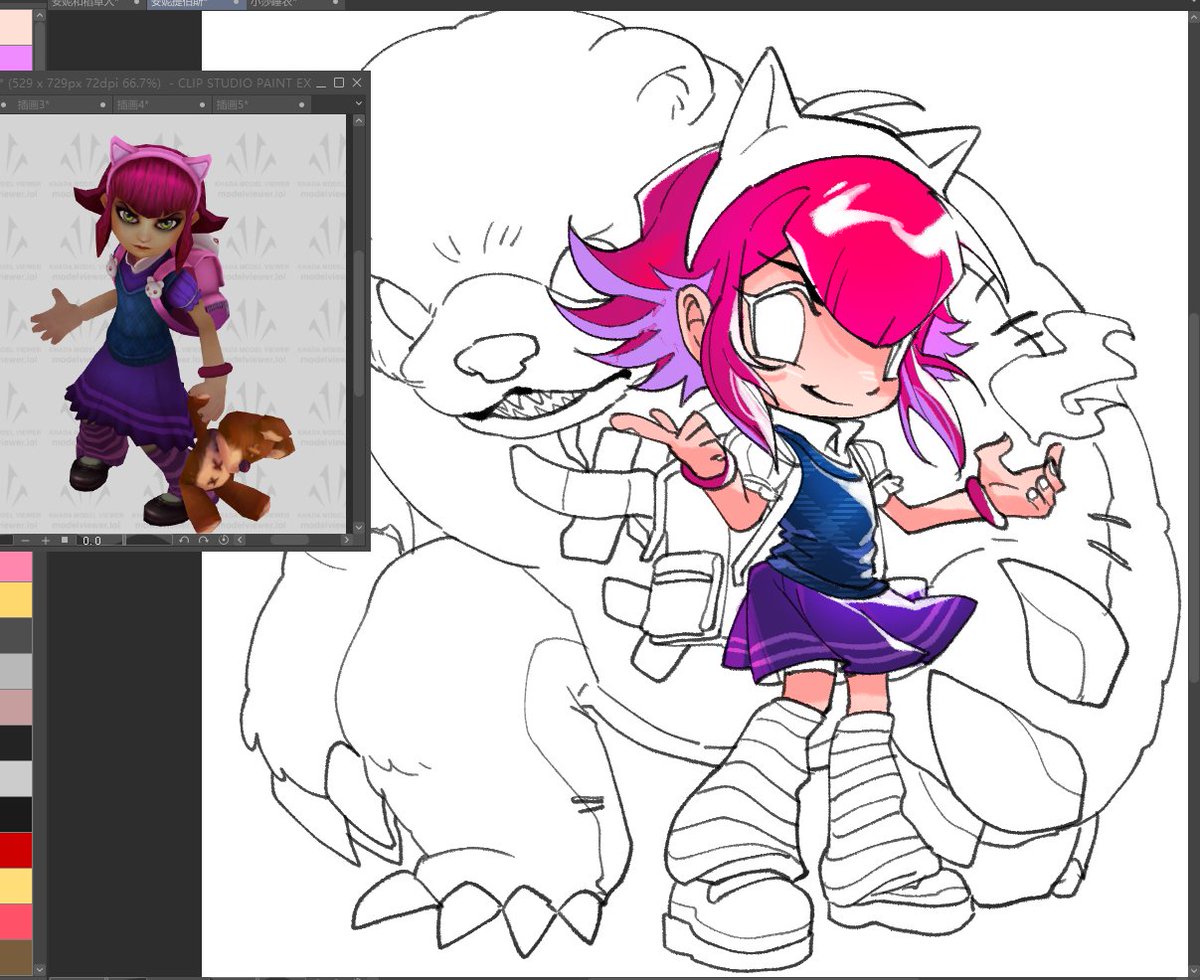
Task: Click the fit-to-screen square icon
Action: click(x=65, y=540)
